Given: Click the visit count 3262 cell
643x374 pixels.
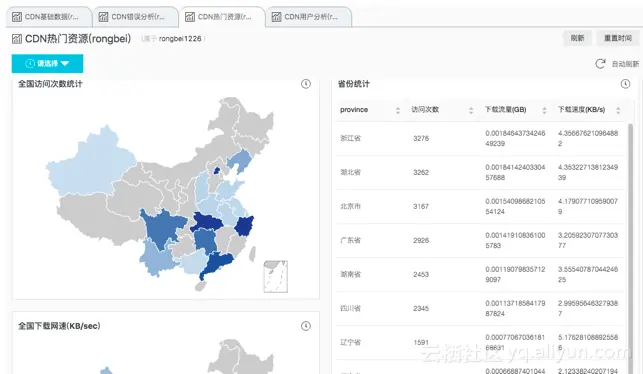Looking at the screenshot, I should pos(421,172).
